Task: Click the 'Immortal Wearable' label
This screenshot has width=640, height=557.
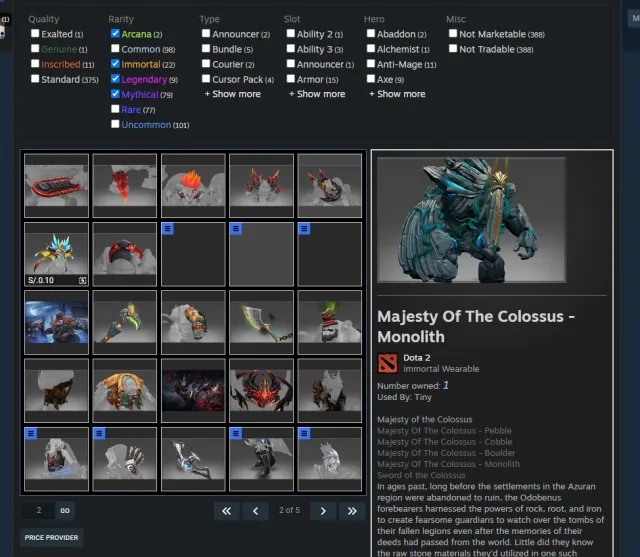Action: (x=441, y=369)
